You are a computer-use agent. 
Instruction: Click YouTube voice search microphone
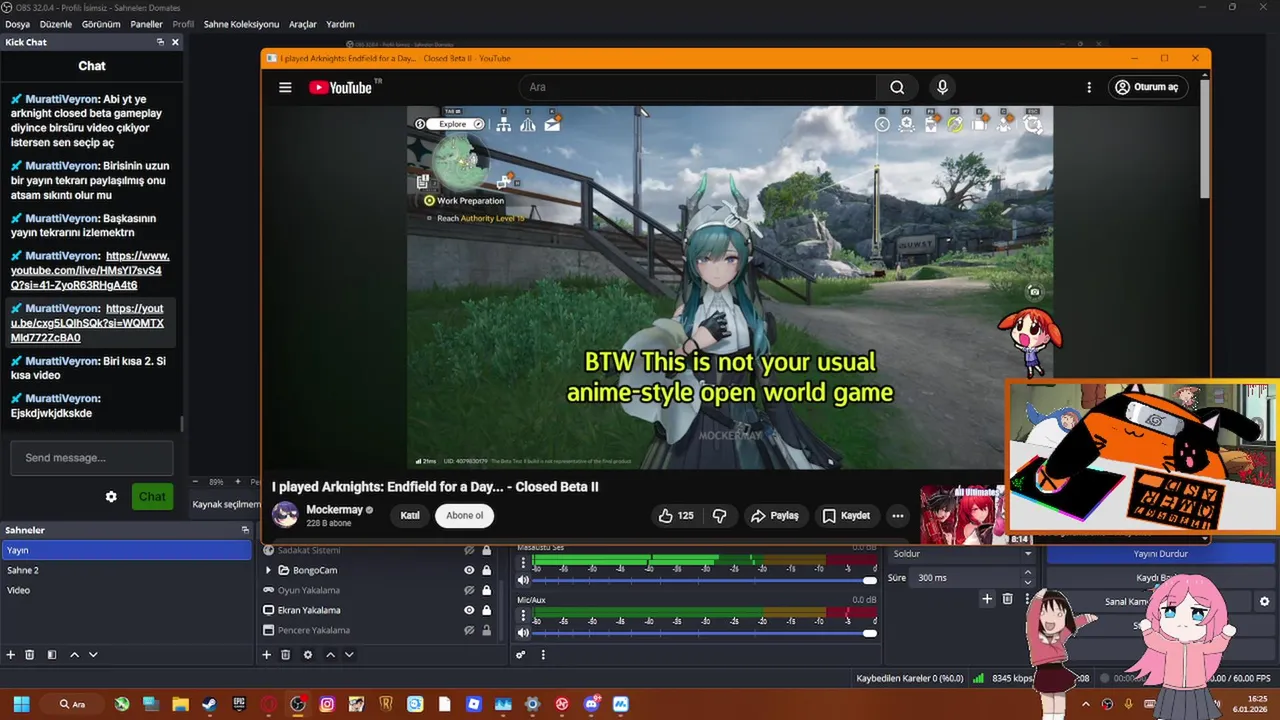(x=942, y=87)
